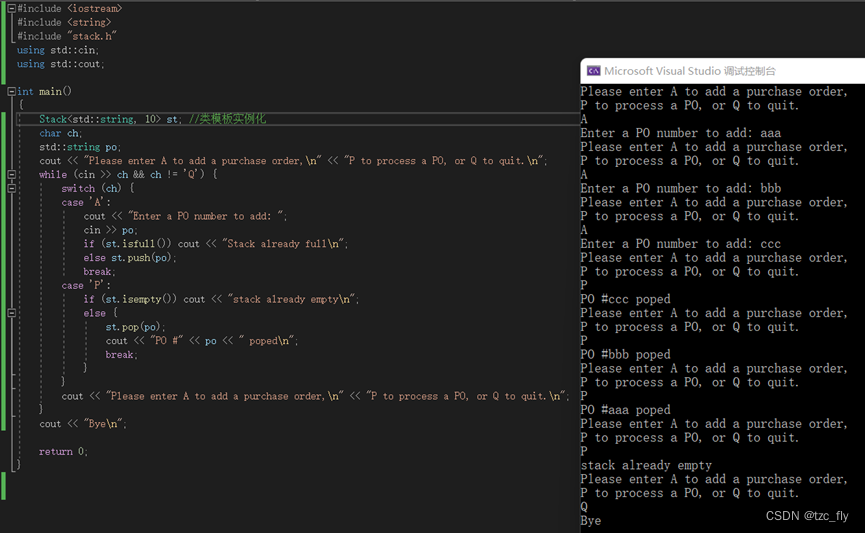Collapse the int main() function outline
This screenshot has height=533, width=865.
pyautogui.click(x=10, y=92)
